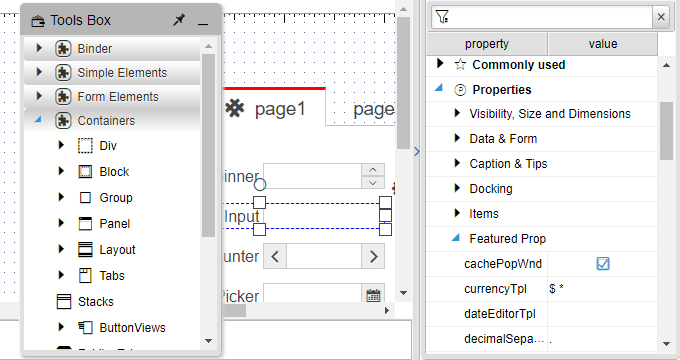This screenshot has height=360, width=680.
Task: Increase spinner value with up arrow
Action: (x=373, y=170)
